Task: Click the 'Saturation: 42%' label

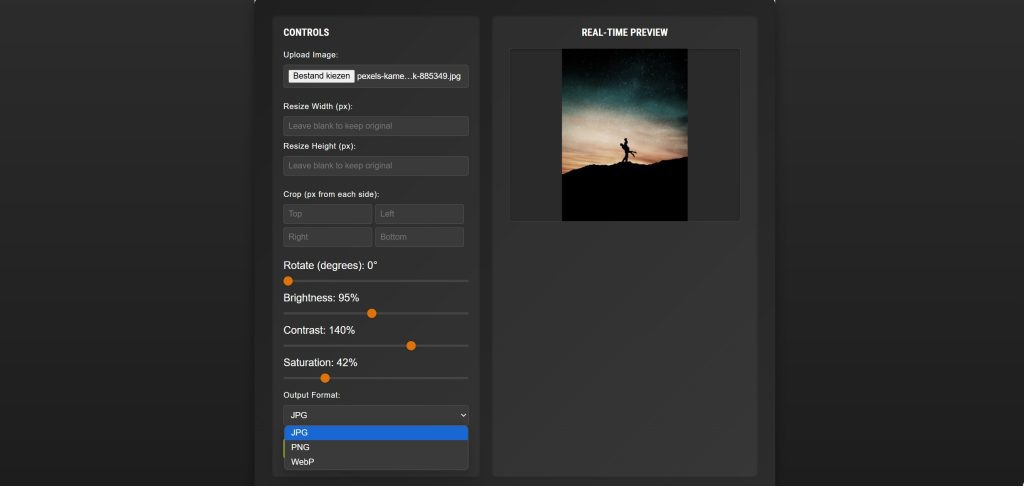Action: coord(321,363)
